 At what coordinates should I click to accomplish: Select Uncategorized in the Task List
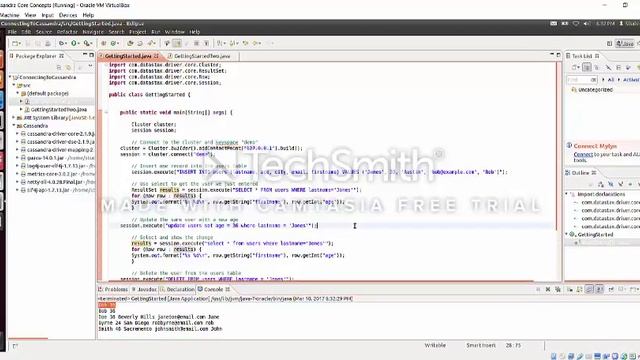click(x=595, y=90)
